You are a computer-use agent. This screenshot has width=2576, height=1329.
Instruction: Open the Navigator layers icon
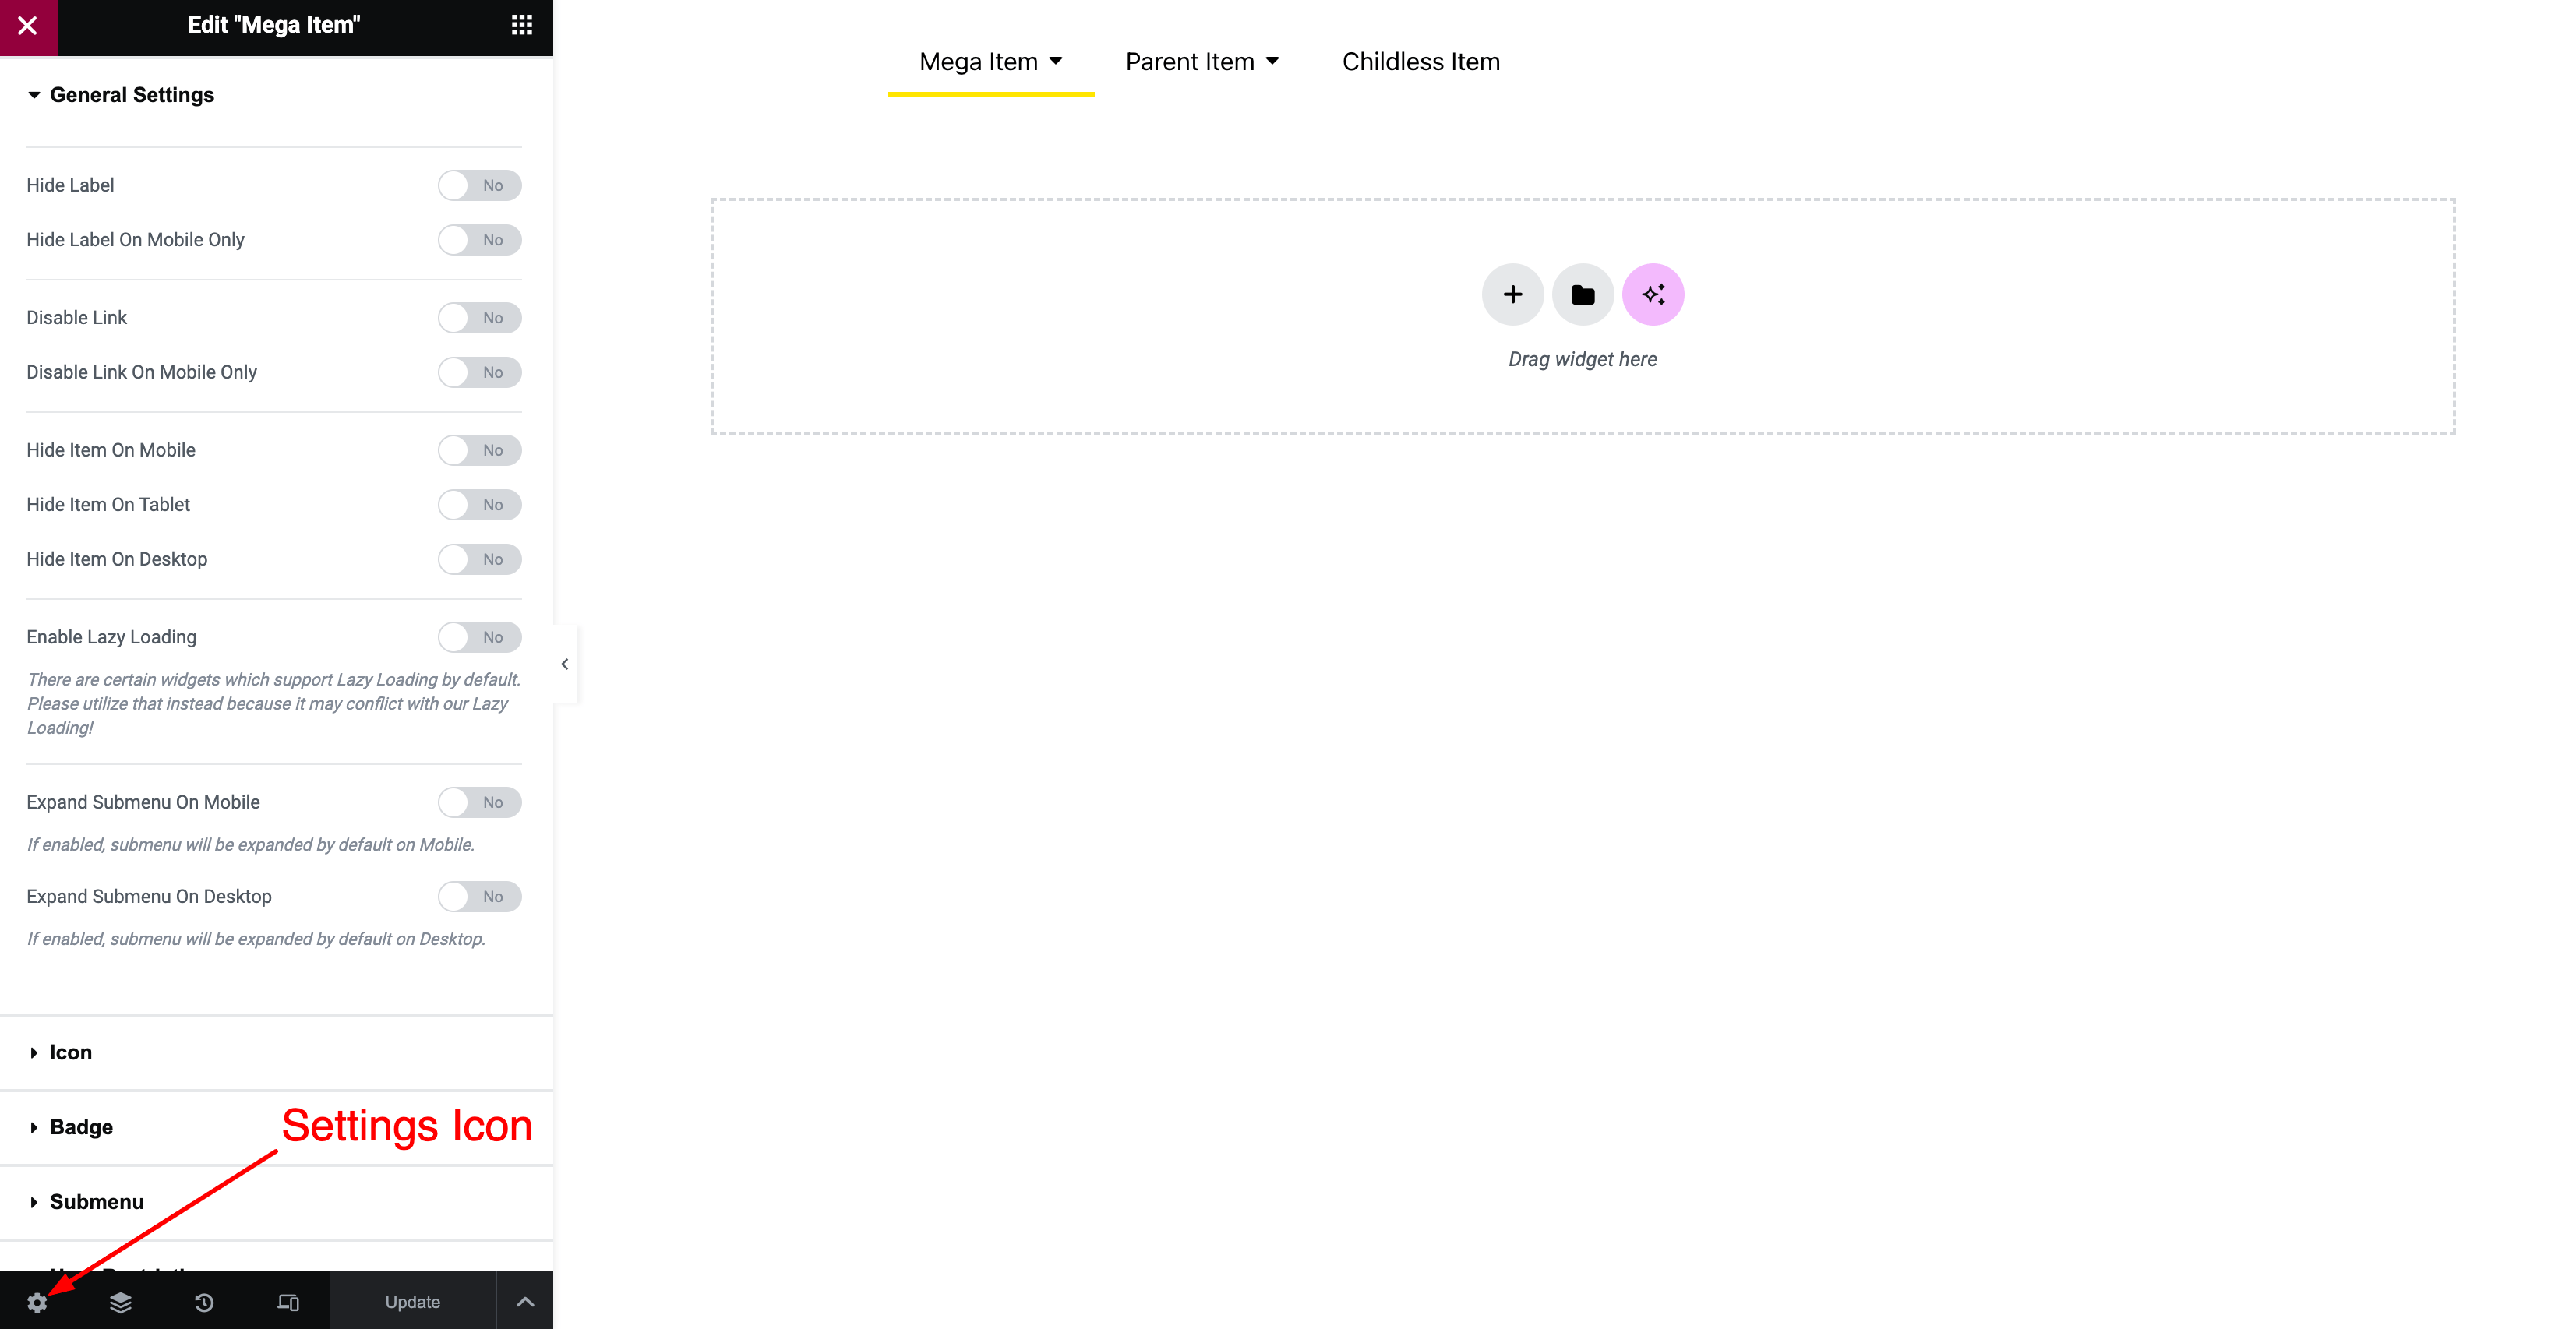(x=121, y=1302)
